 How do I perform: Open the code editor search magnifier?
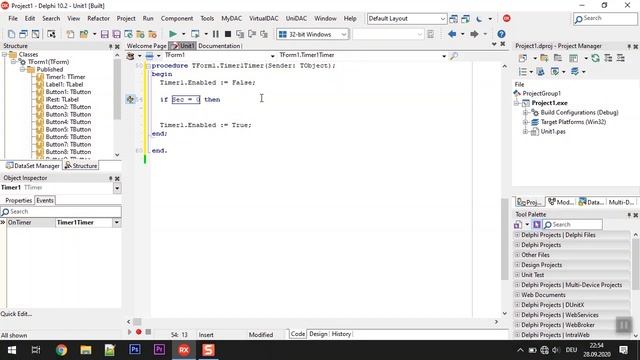tap(453, 56)
